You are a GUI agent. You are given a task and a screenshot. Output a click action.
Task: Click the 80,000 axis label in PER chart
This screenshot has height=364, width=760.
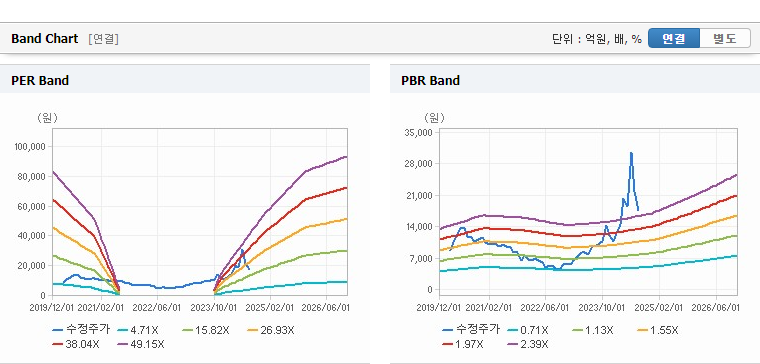pyautogui.click(x=32, y=176)
